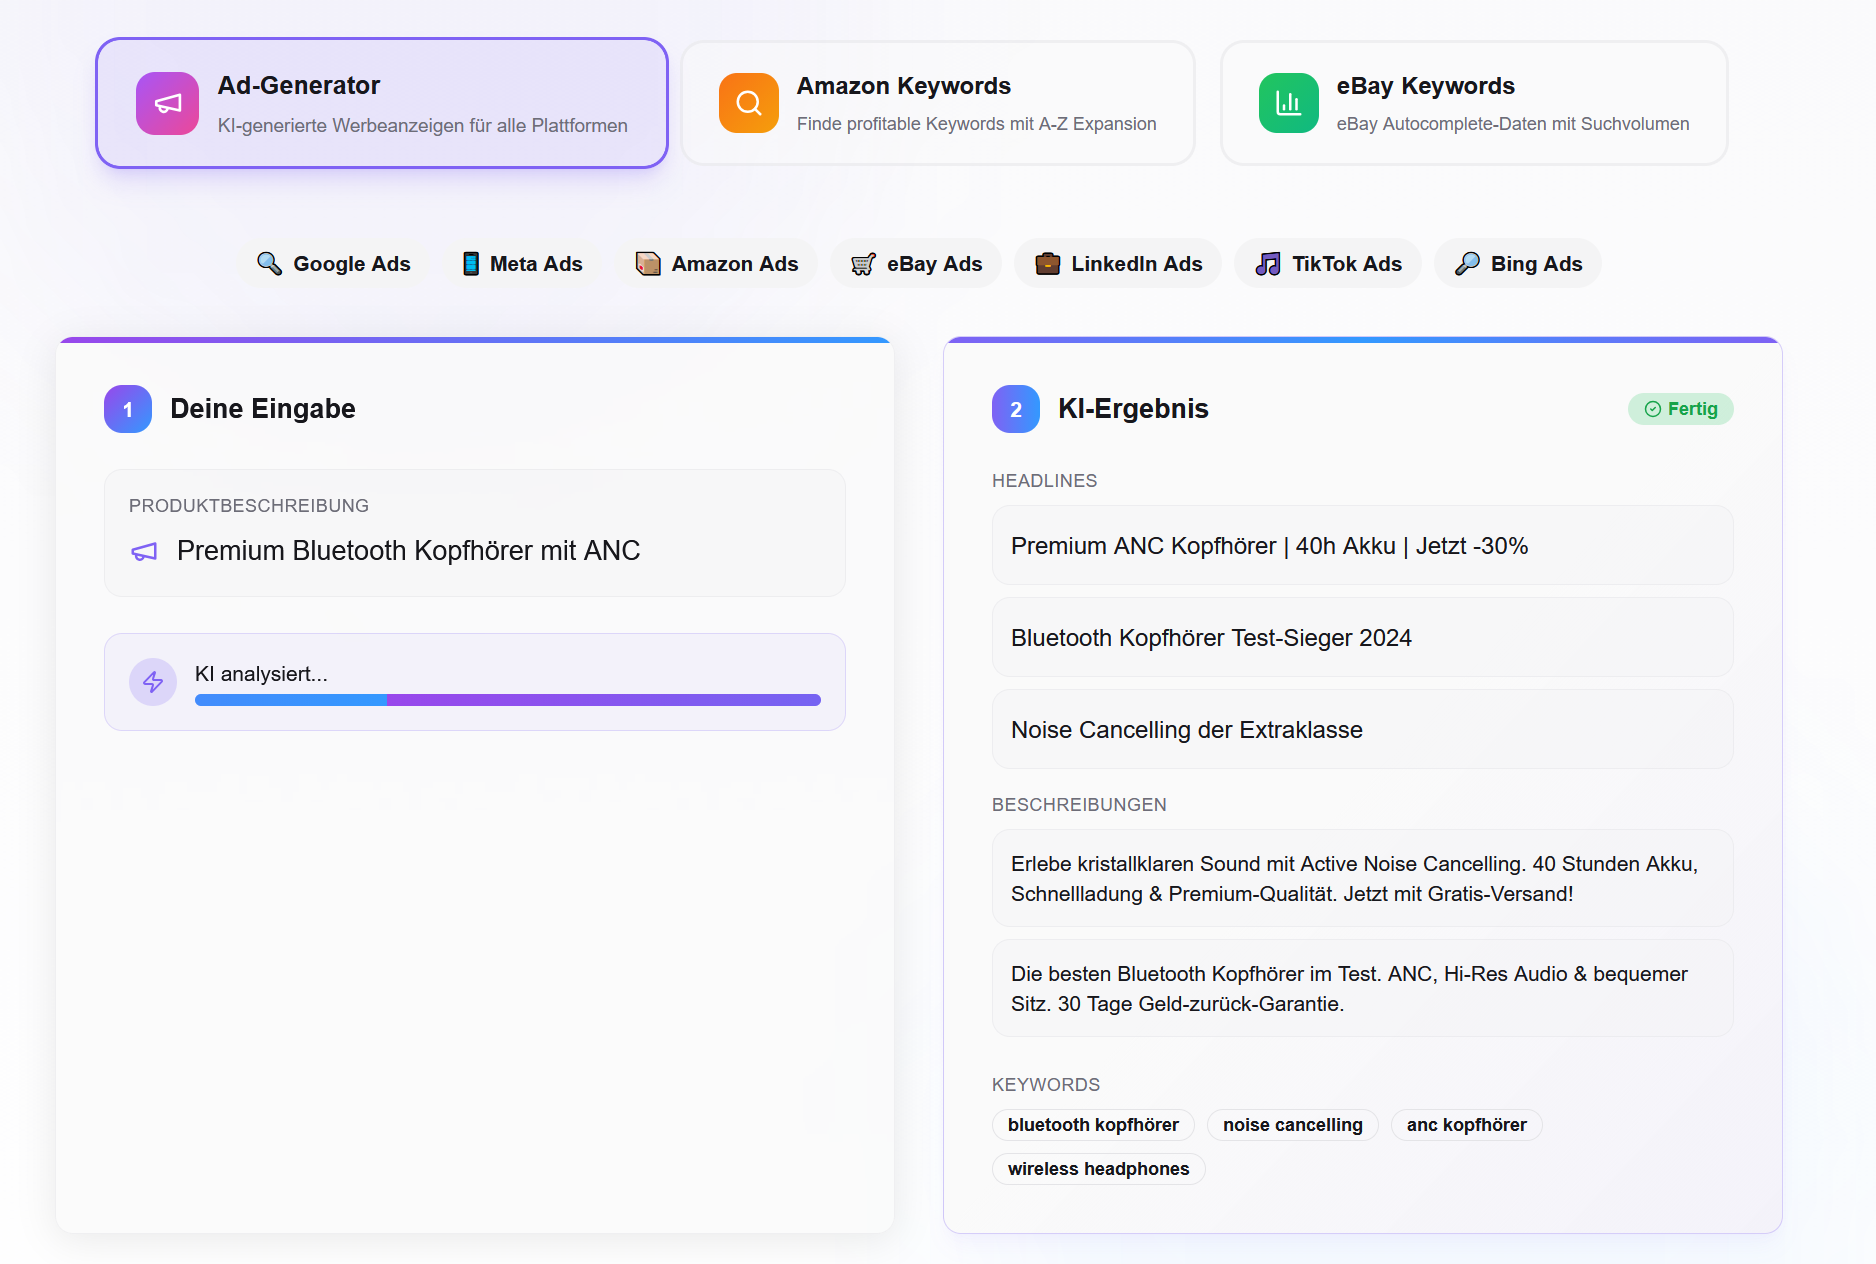Select the noise cancelling keyword chip

[x=1292, y=1125]
